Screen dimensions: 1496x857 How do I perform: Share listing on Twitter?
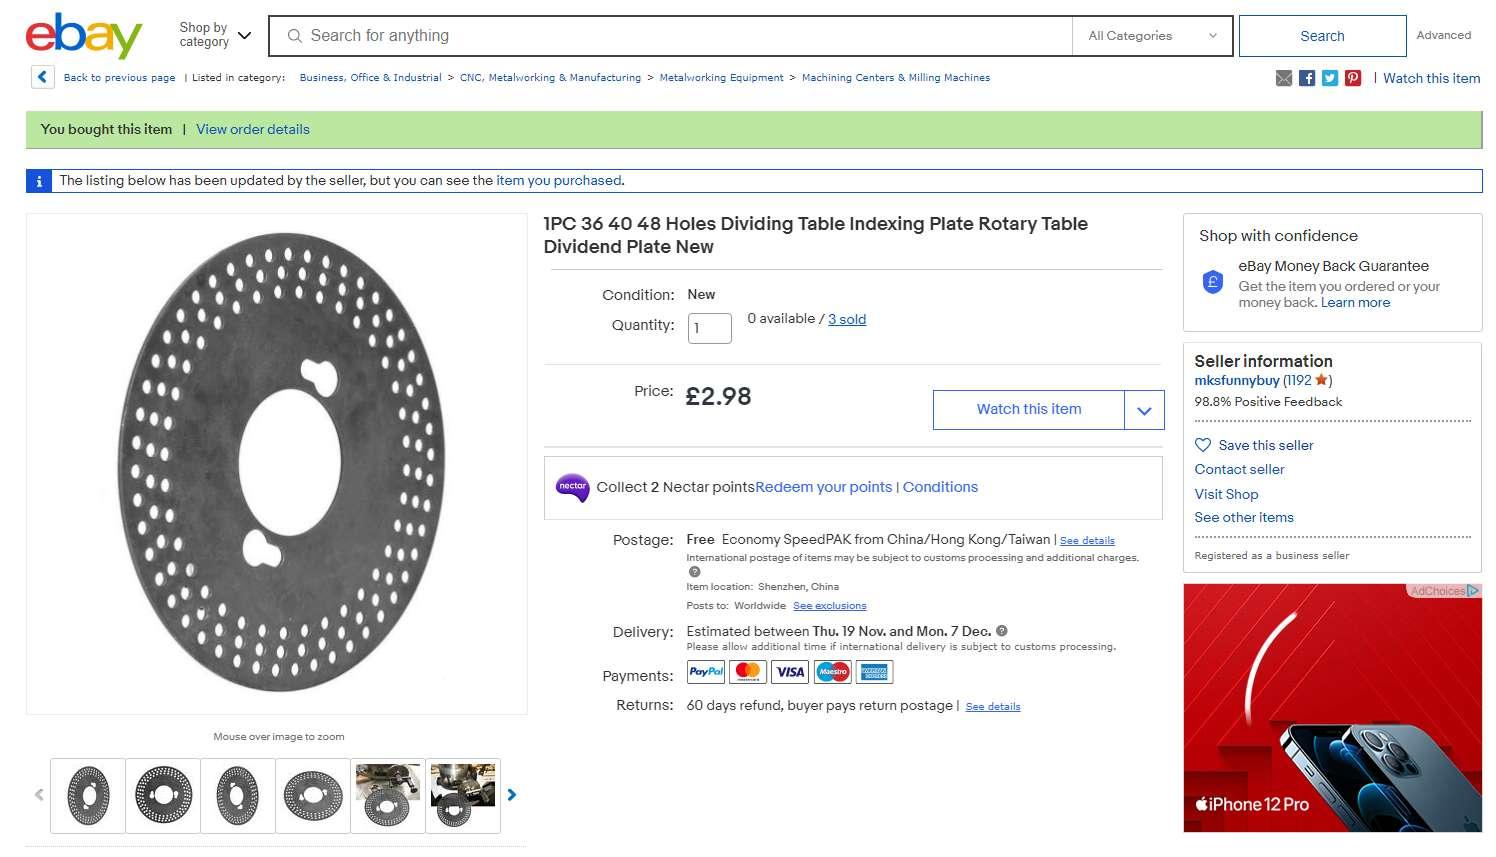(1330, 78)
